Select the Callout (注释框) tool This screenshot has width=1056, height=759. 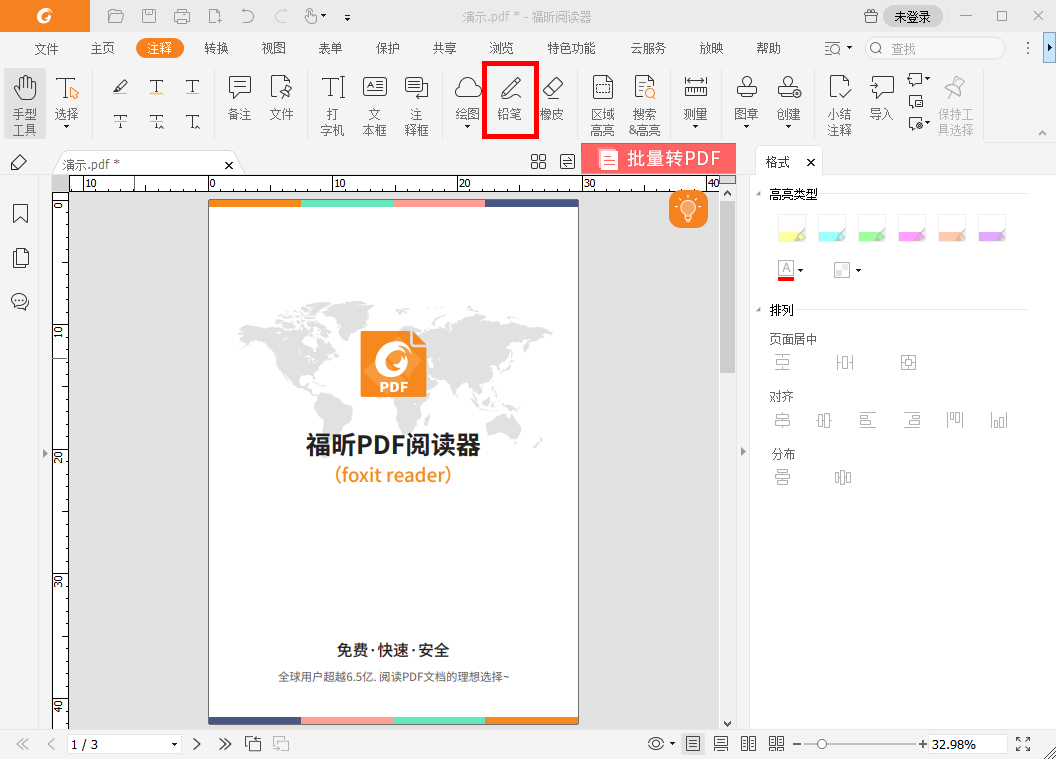tap(416, 105)
